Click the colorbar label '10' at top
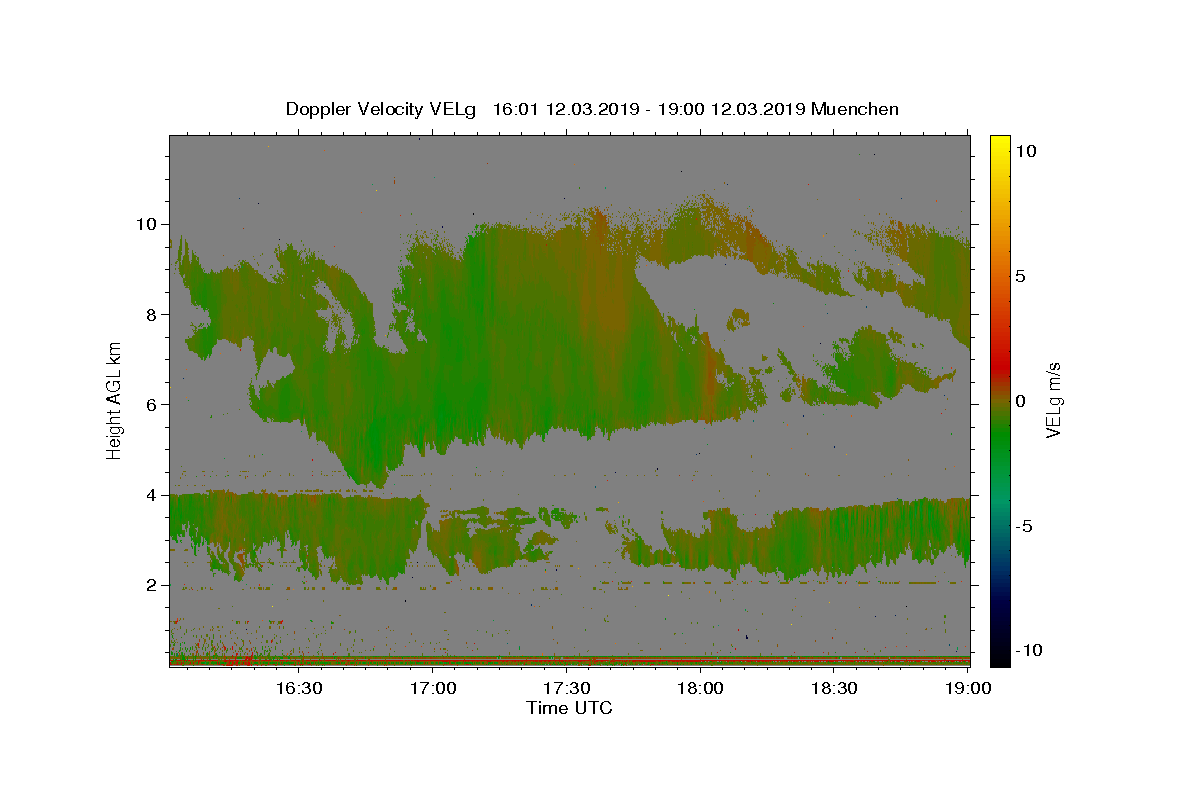 [1025, 150]
